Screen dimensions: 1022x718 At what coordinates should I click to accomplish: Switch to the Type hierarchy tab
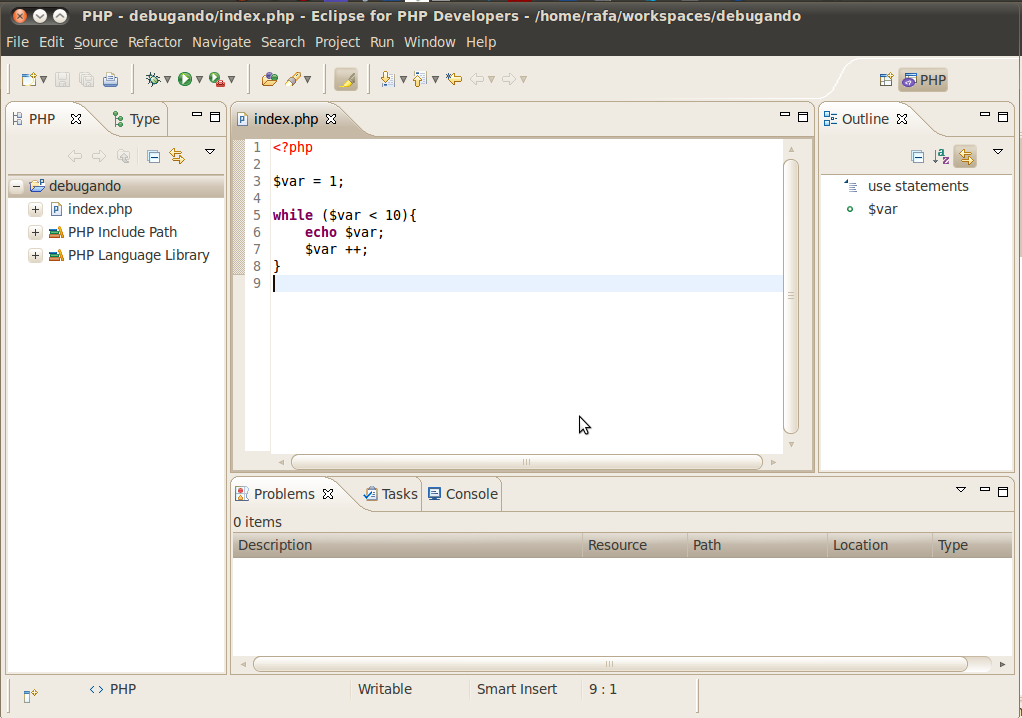pos(136,119)
